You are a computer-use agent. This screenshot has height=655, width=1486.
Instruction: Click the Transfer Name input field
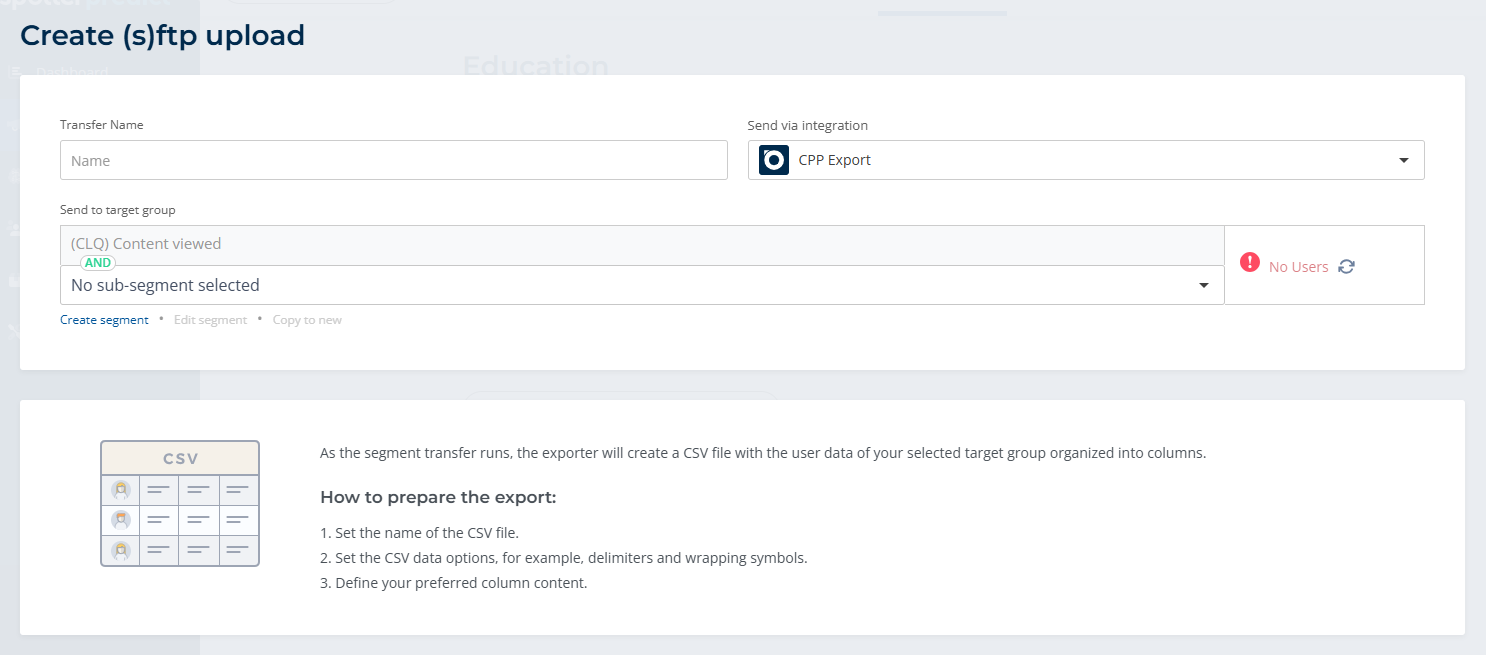pyautogui.click(x=393, y=160)
